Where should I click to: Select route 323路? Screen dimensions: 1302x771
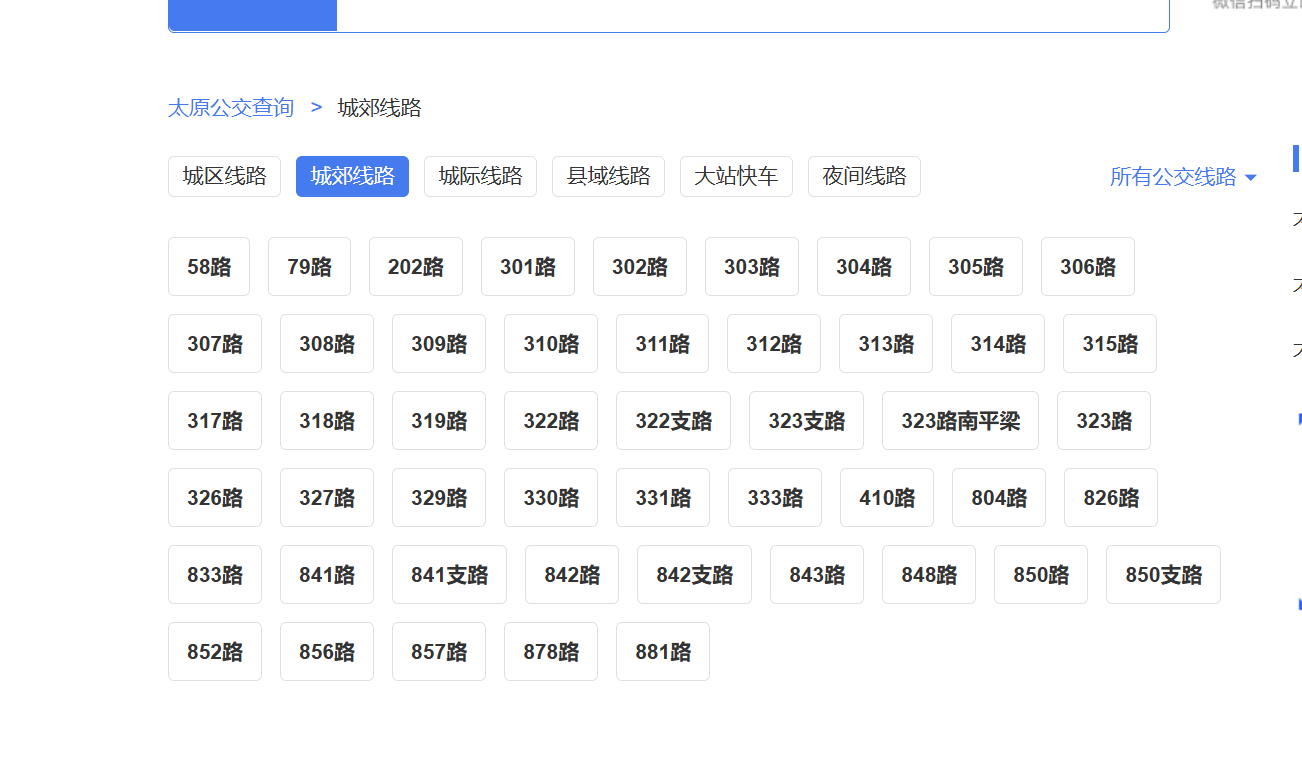click(1104, 421)
